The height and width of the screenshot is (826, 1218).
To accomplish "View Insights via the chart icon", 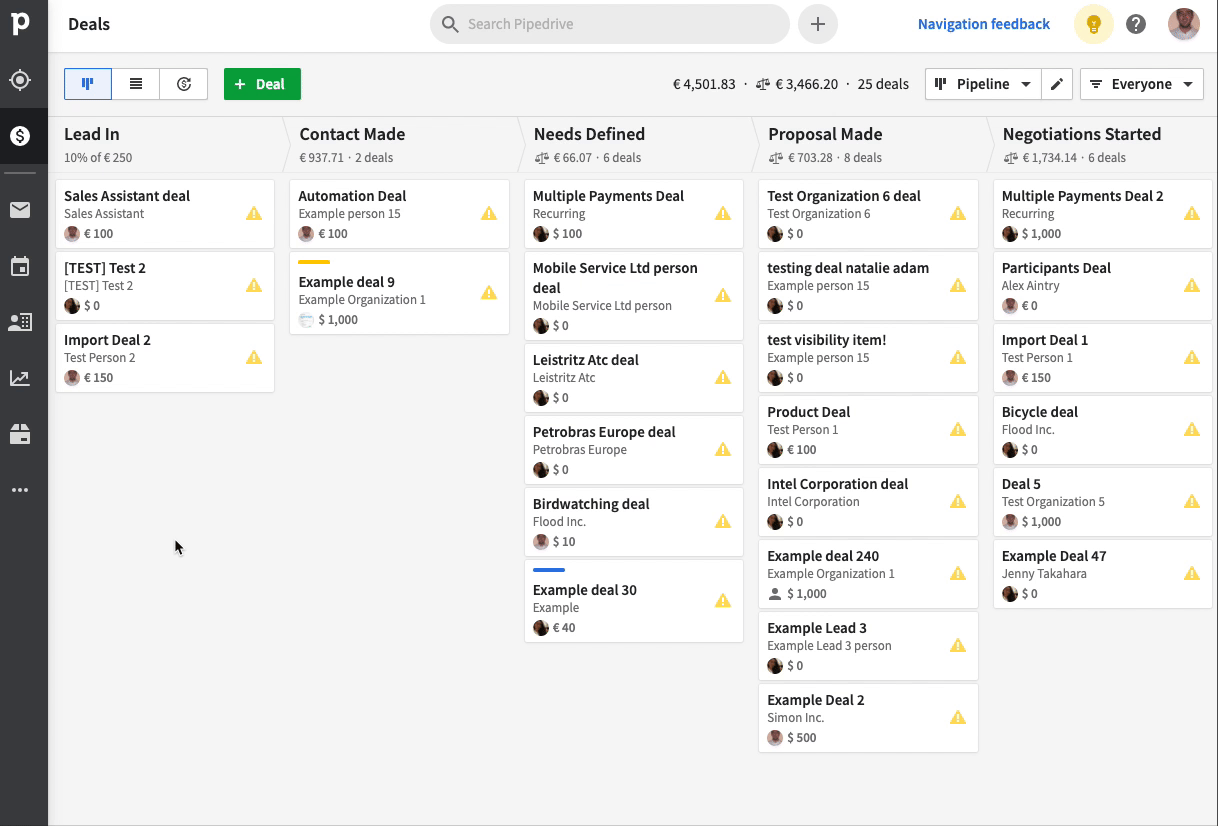I will pyautogui.click(x=24, y=377).
